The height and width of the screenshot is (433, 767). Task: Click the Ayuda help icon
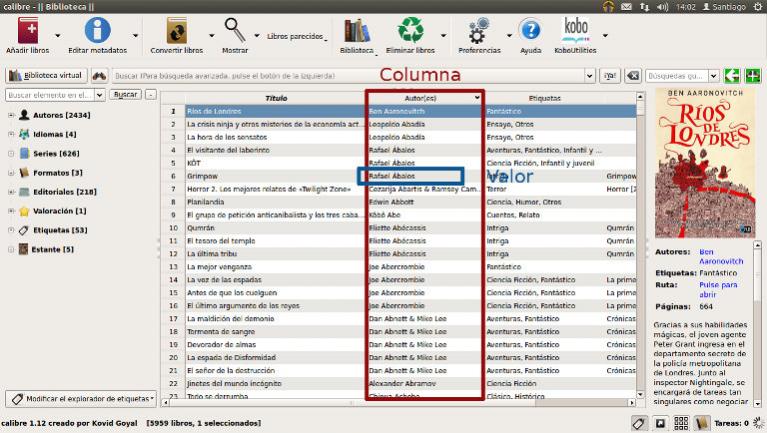pyautogui.click(x=531, y=31)
